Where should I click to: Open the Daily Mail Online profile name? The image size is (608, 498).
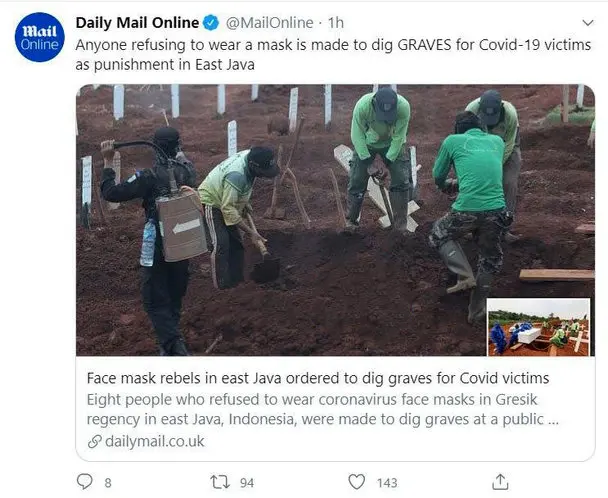pos(139,21)
